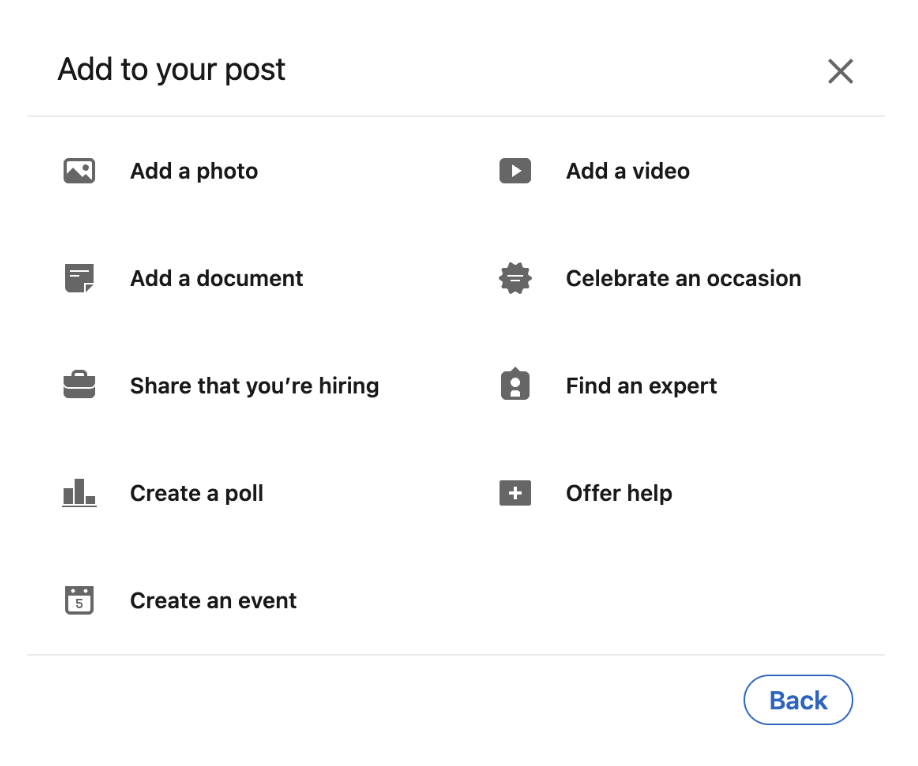Select the Add a photo option
The image size is (918, 766).
click(194, 171)
